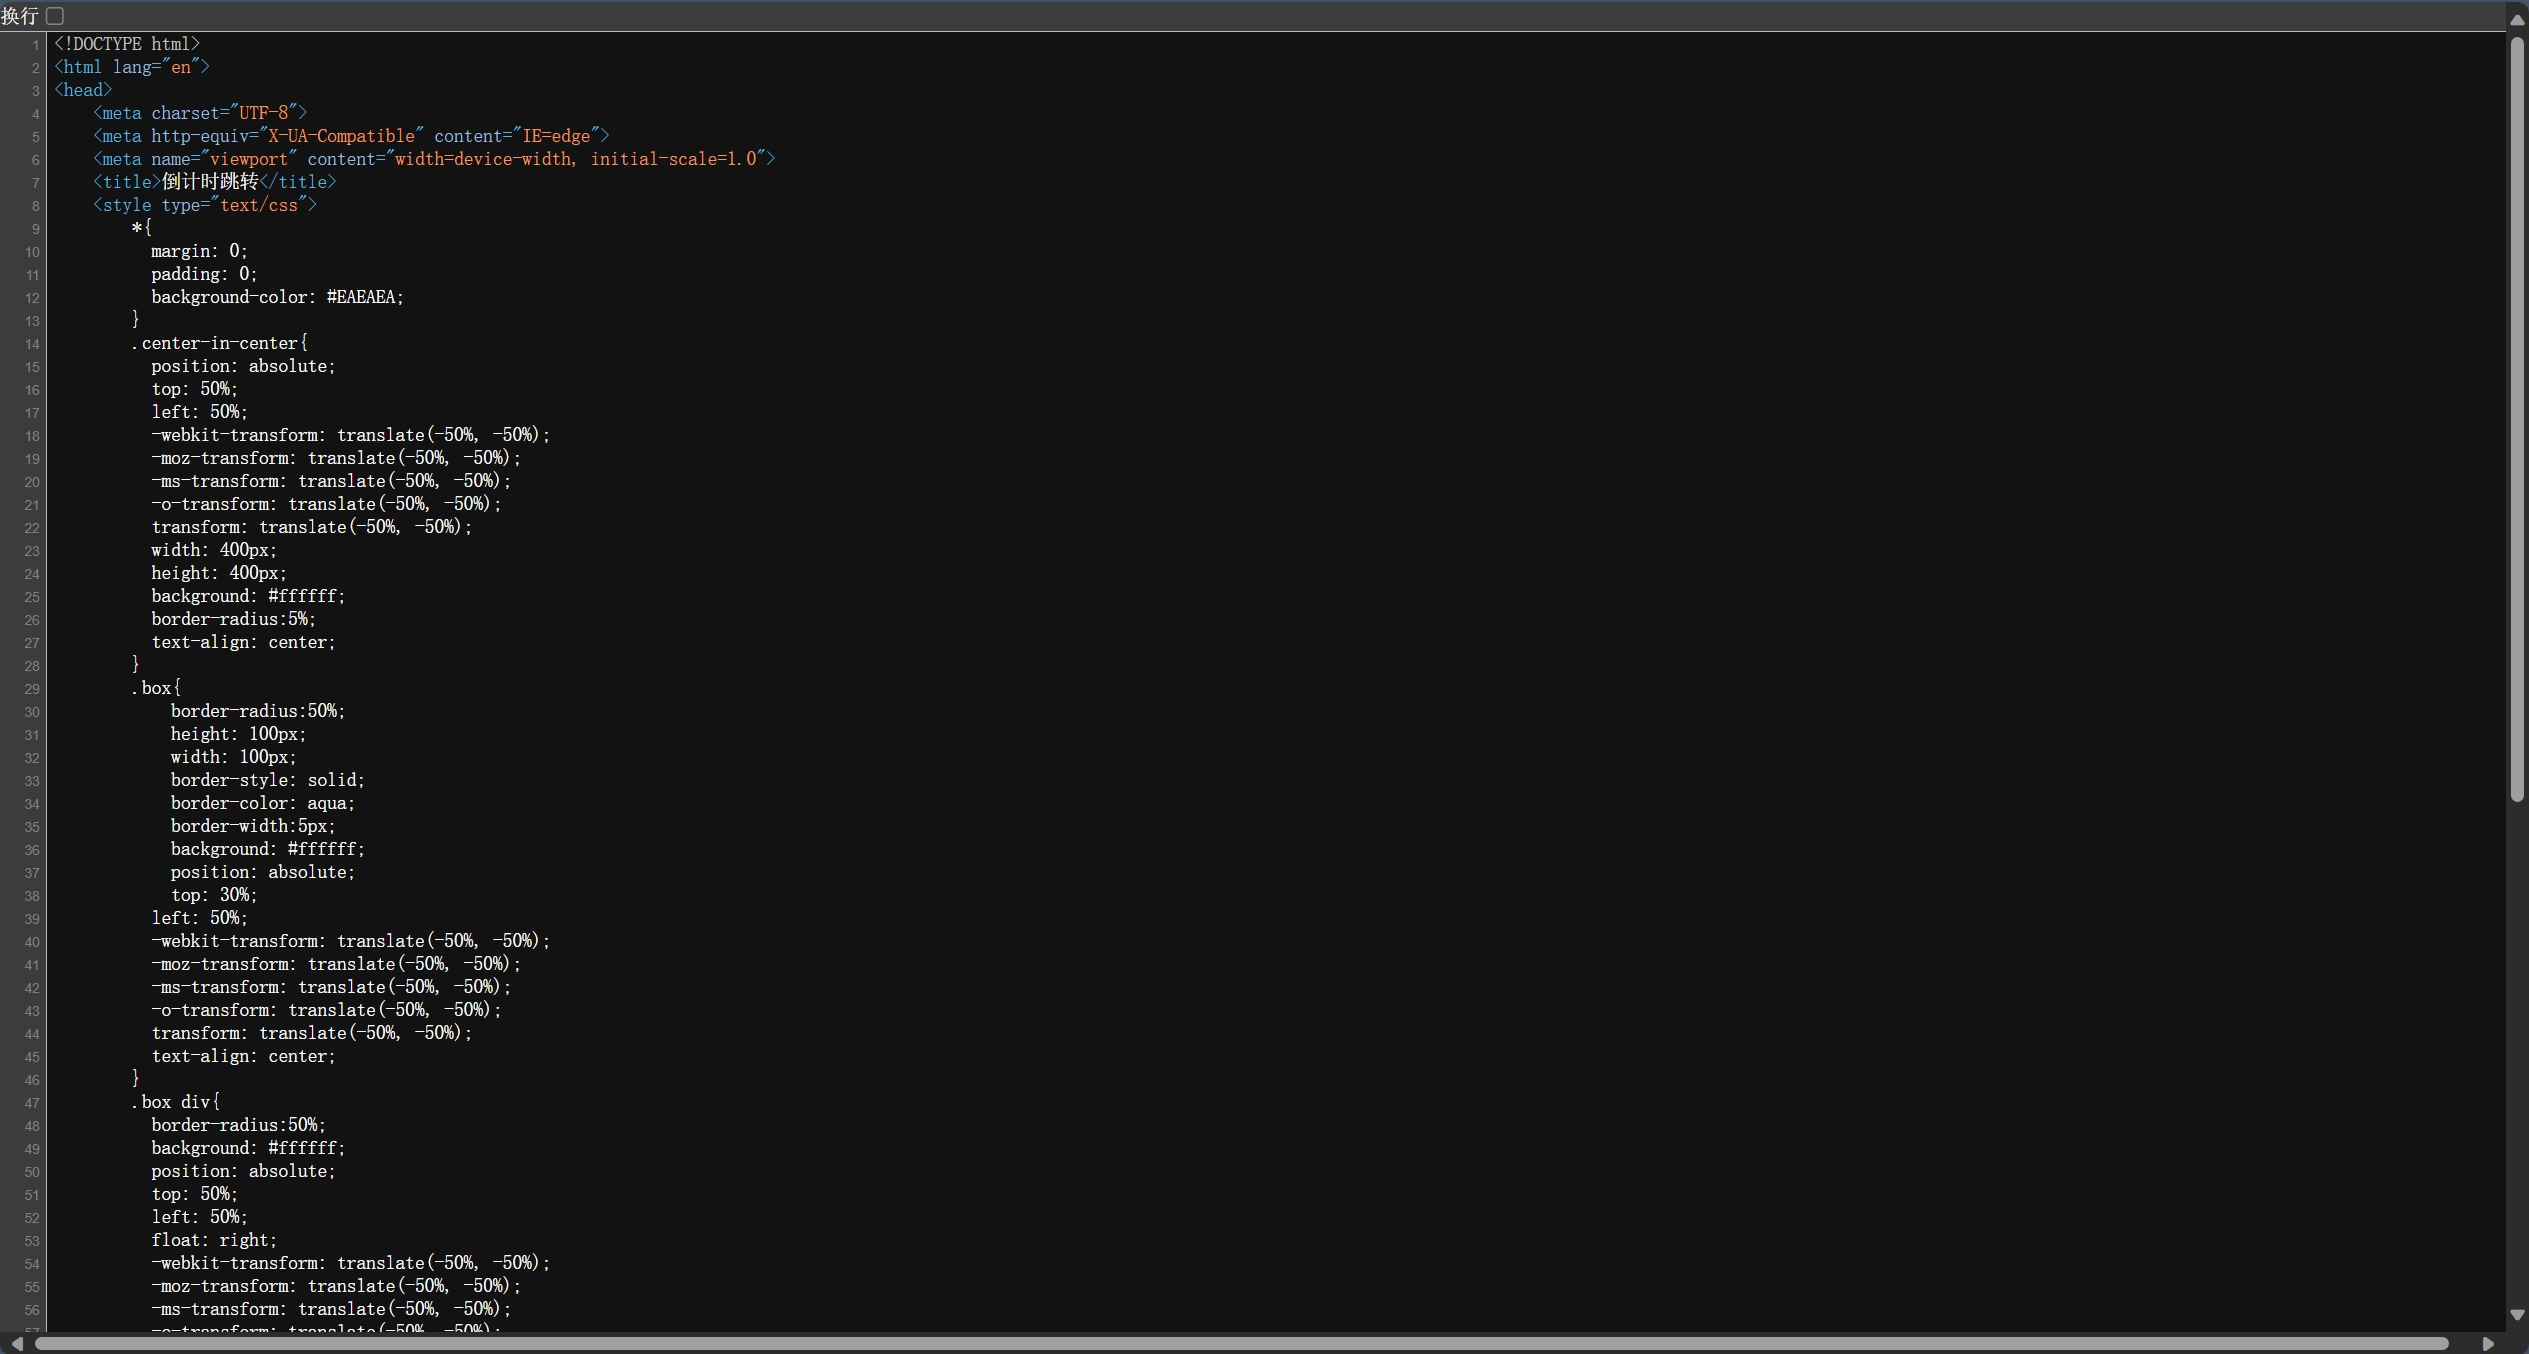The width and height of the screenshot is (2529, 1354).
Task: Click the horizontal scrollbar thumb
Action: [1241, 1344]
